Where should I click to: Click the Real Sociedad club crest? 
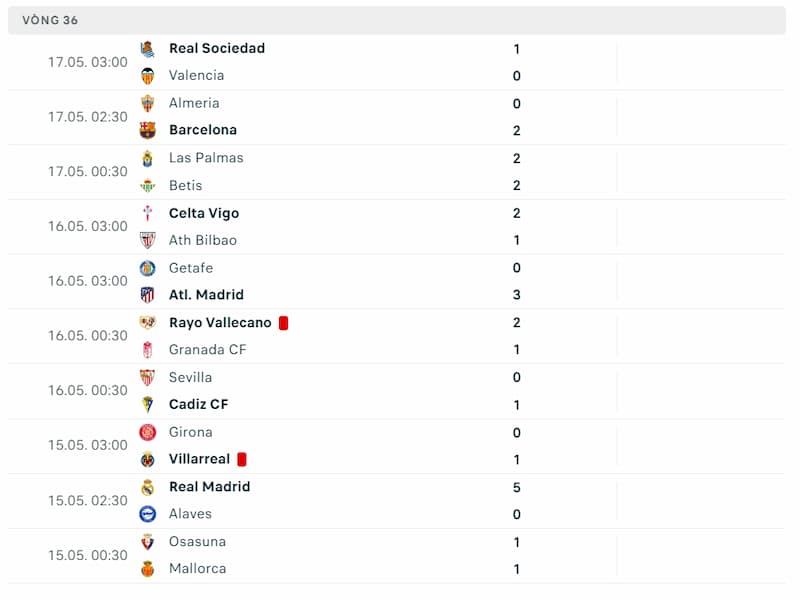[x=148, y=48]
